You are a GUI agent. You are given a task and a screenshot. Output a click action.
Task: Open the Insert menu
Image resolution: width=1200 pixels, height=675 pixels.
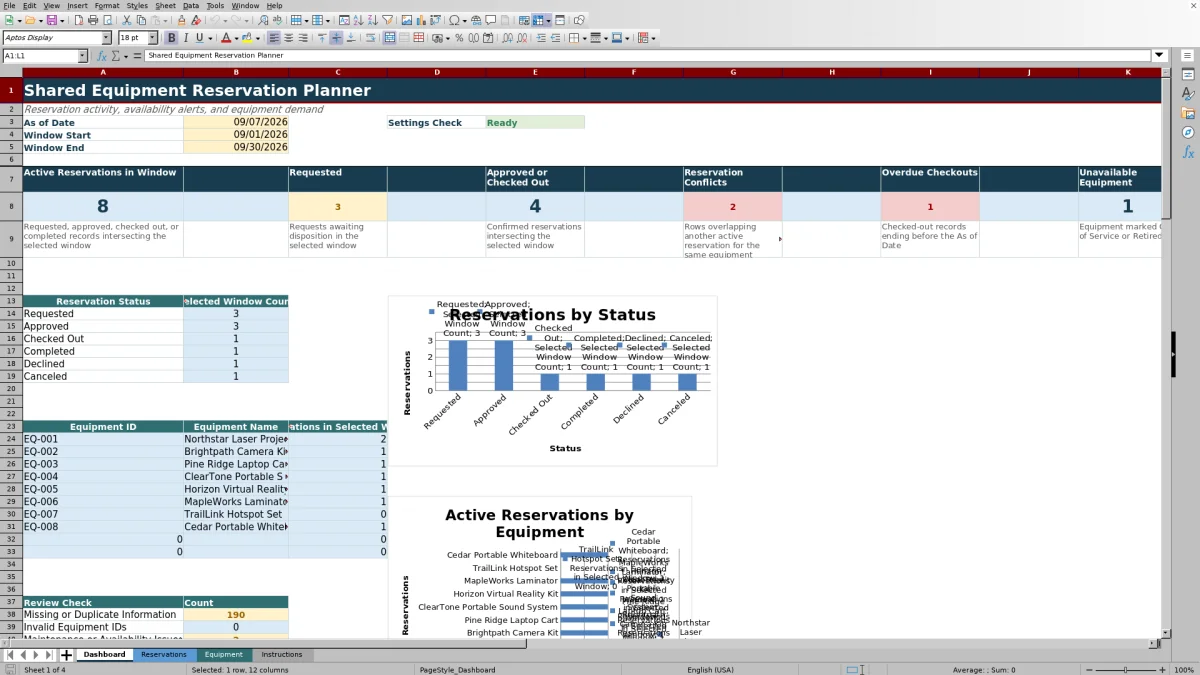click(x=77, y=6)
